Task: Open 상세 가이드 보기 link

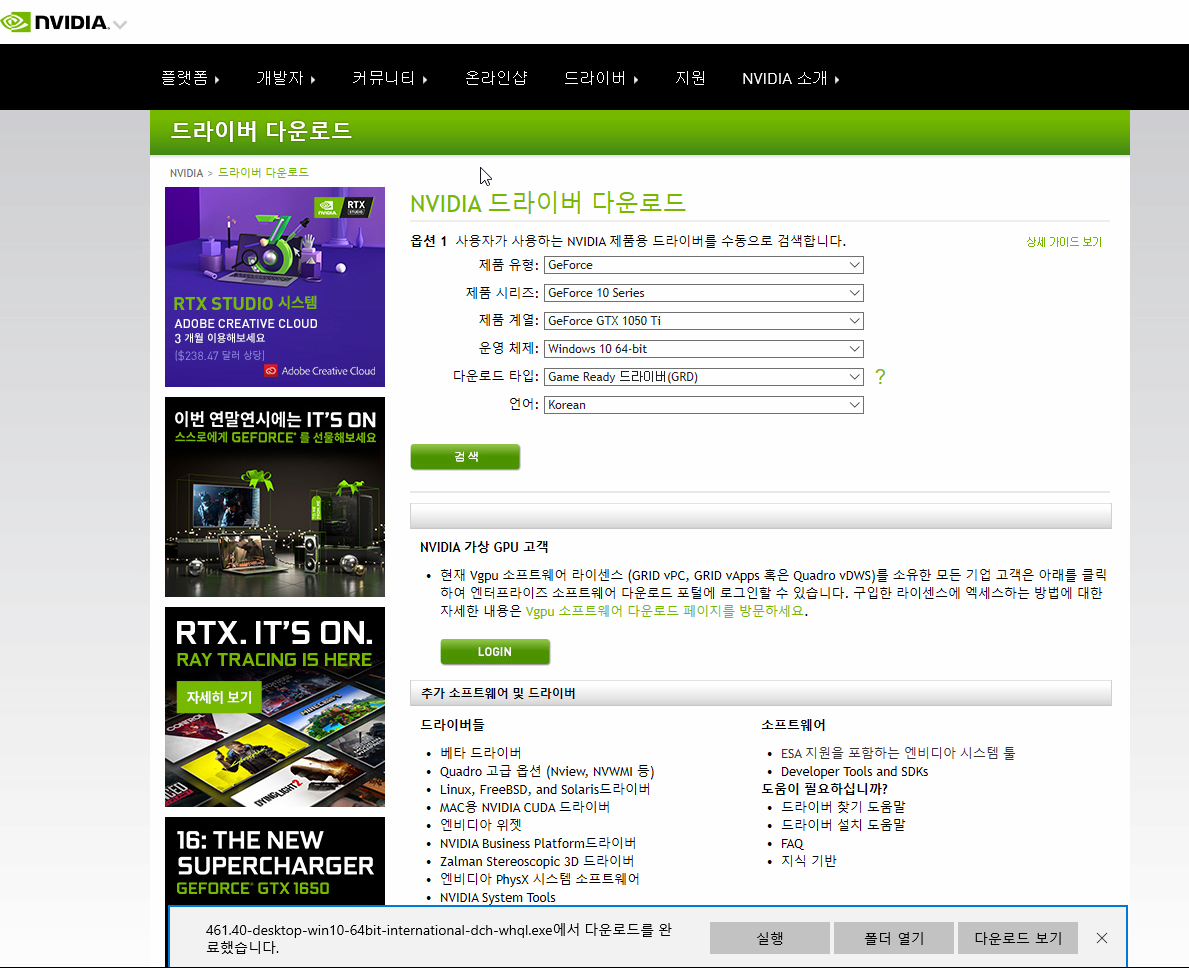Action: click(x=1063, y=242)
